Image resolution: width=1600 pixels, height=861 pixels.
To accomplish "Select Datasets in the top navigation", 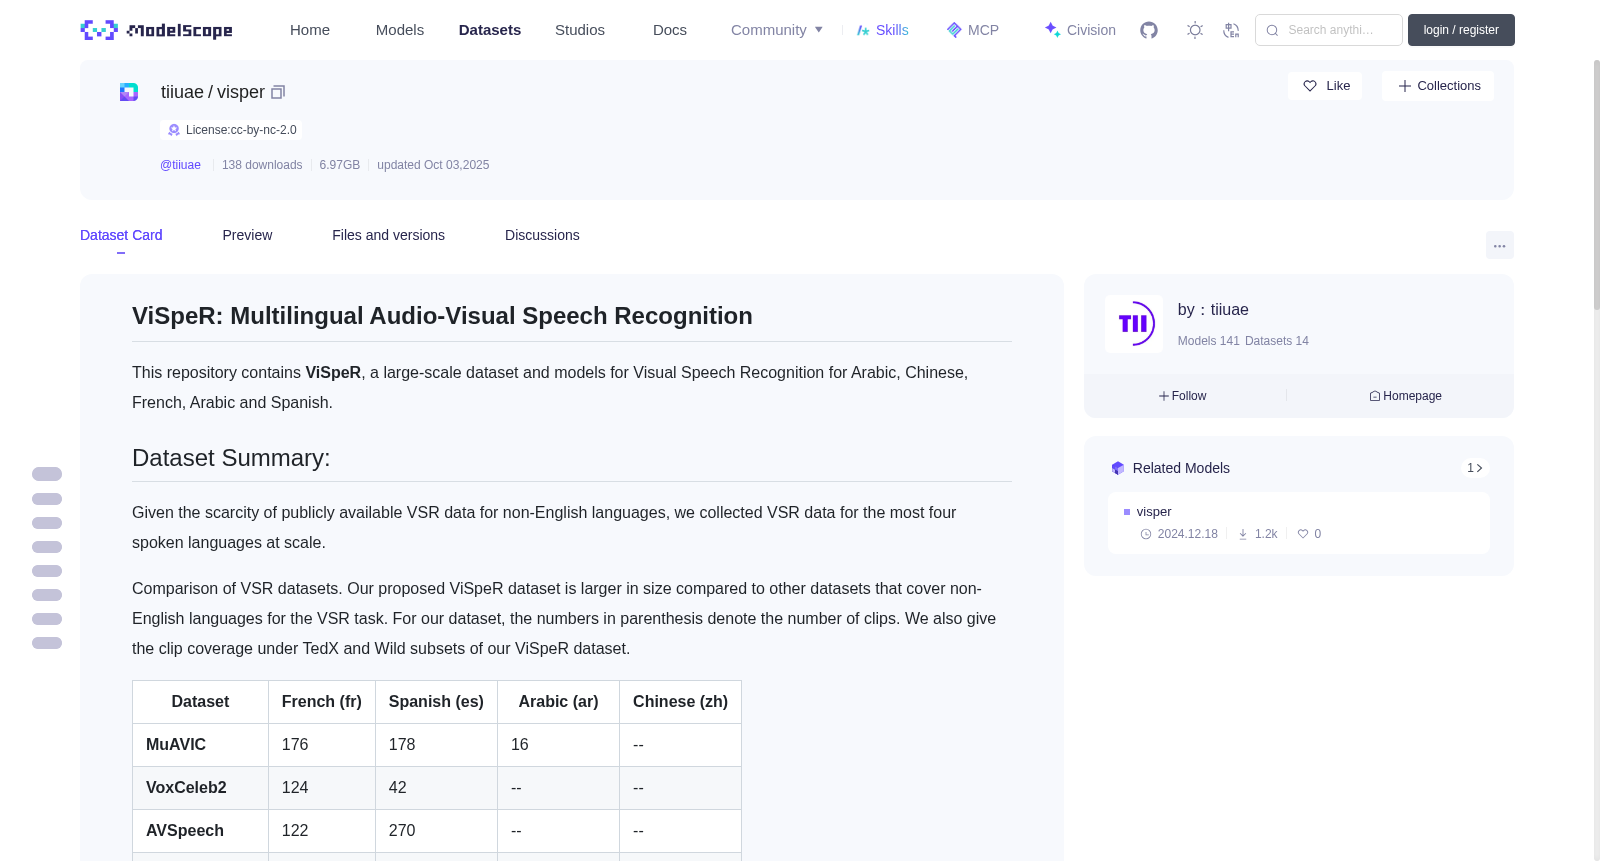I will point(490,30).
